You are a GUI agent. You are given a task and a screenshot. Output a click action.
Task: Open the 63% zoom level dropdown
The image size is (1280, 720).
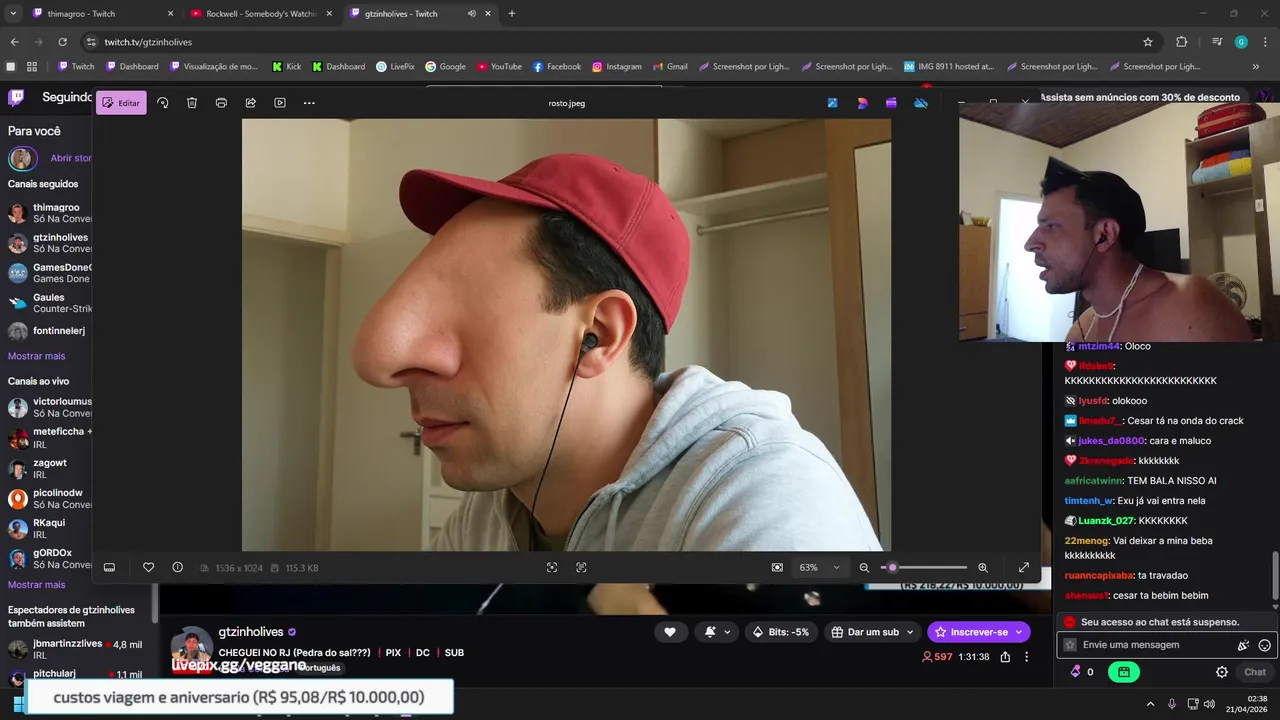(x=820, y=567)
